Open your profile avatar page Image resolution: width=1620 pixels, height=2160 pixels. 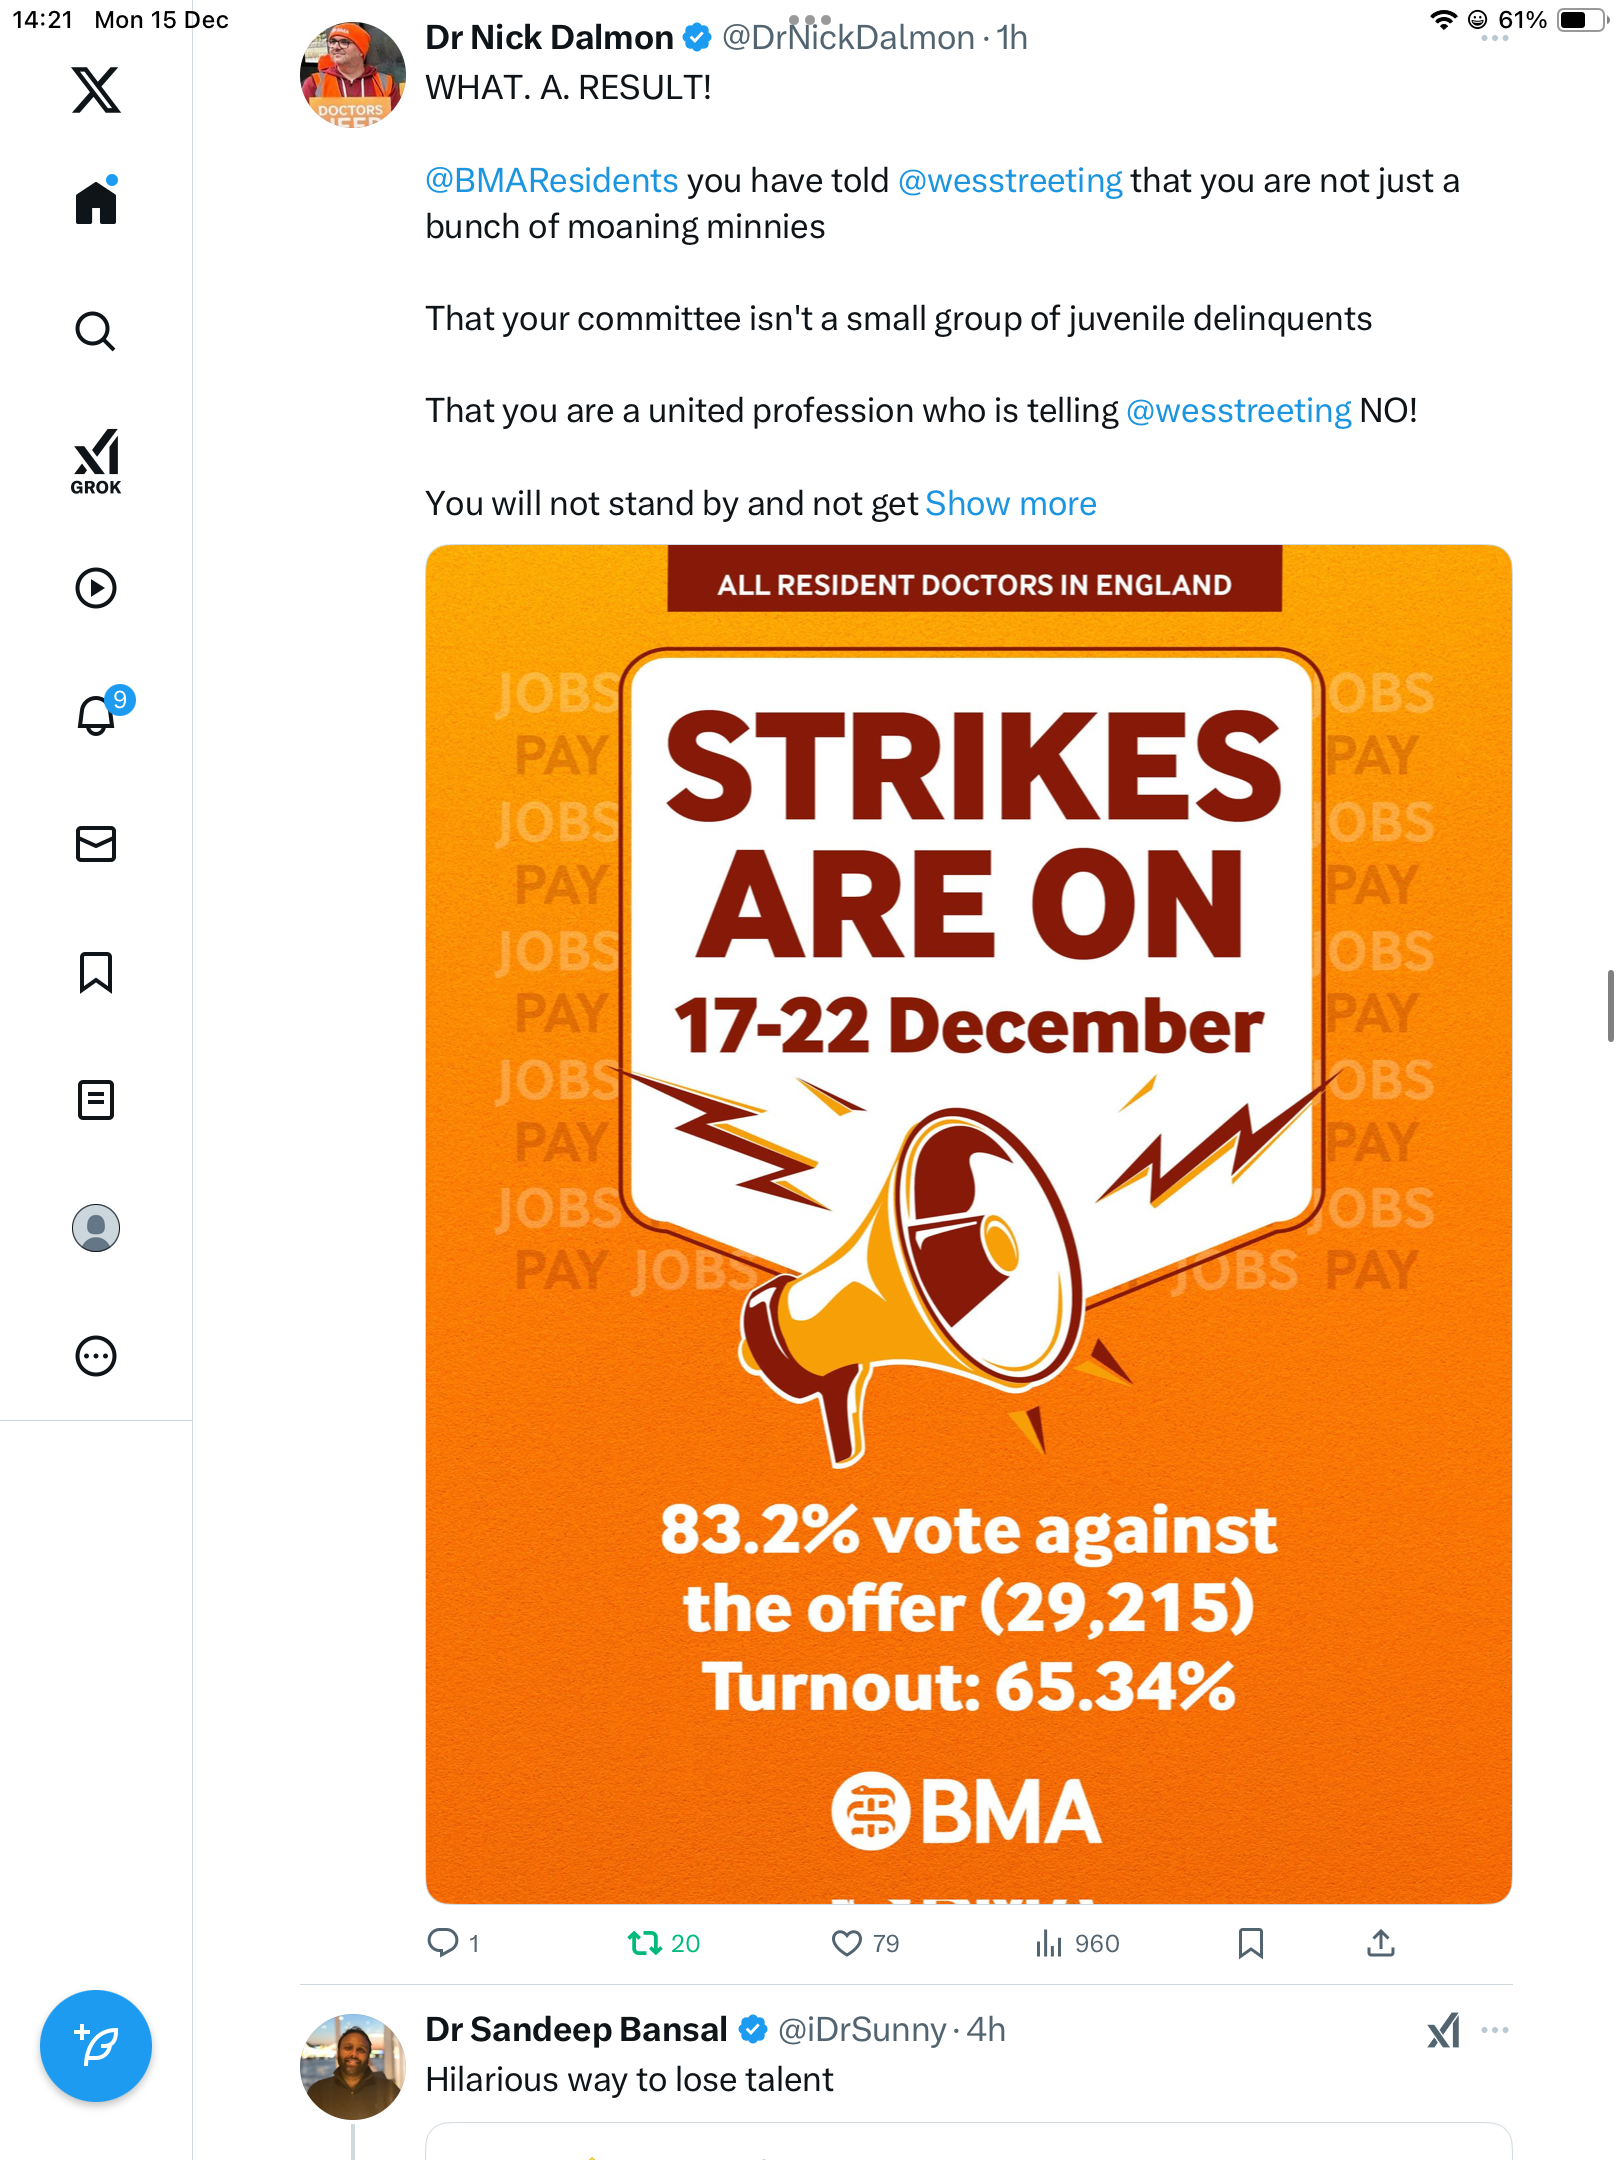pos(96,1228)
